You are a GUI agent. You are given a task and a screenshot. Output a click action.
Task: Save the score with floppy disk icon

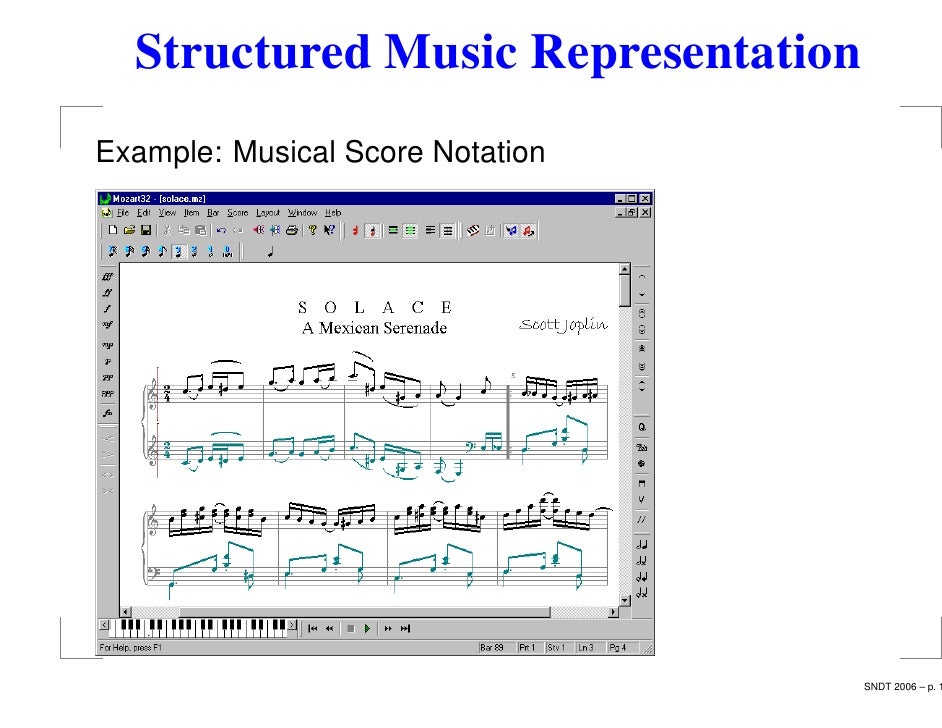[x=145, y=230]
